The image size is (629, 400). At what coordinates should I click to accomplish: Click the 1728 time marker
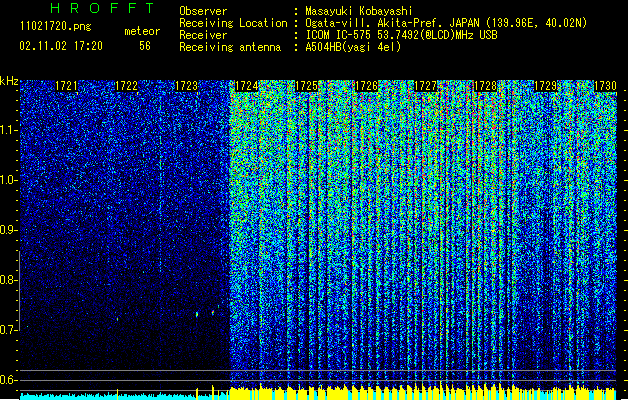point(485,86)
